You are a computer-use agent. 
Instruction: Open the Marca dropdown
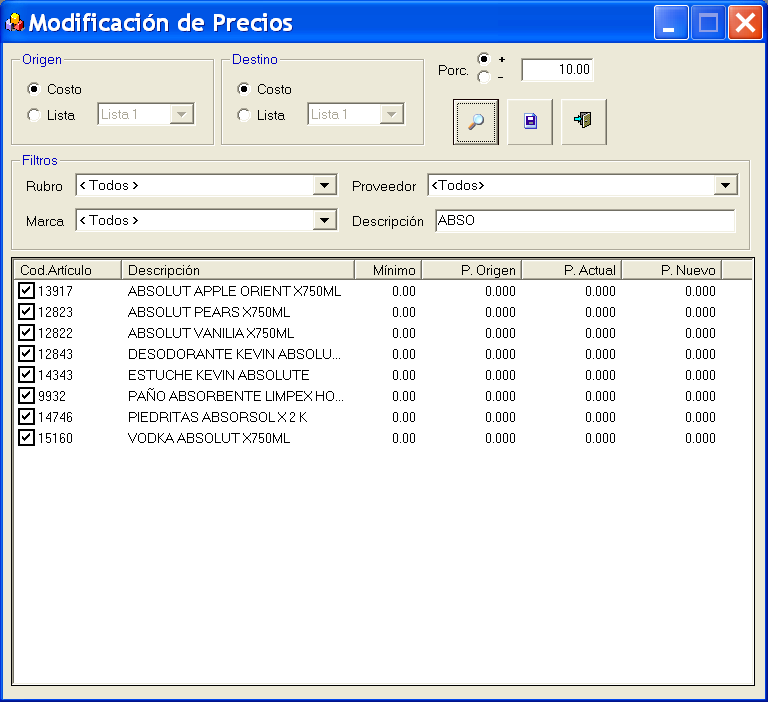[x=324, y=220]
